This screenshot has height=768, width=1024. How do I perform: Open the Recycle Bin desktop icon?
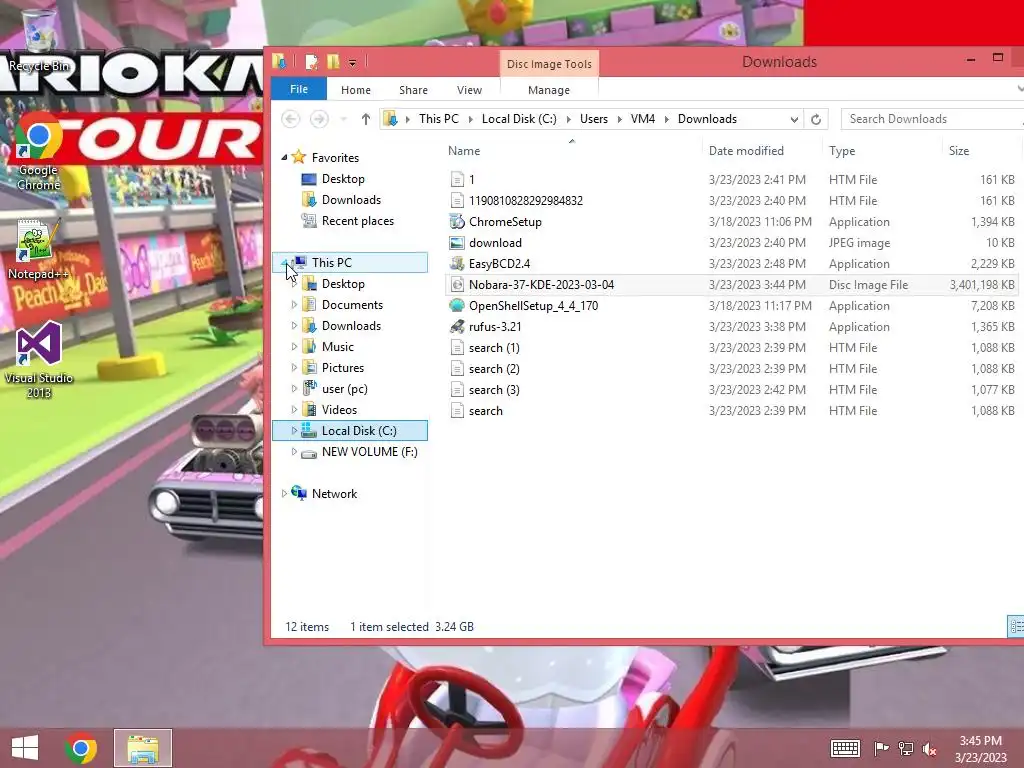[x=39, y=40]
